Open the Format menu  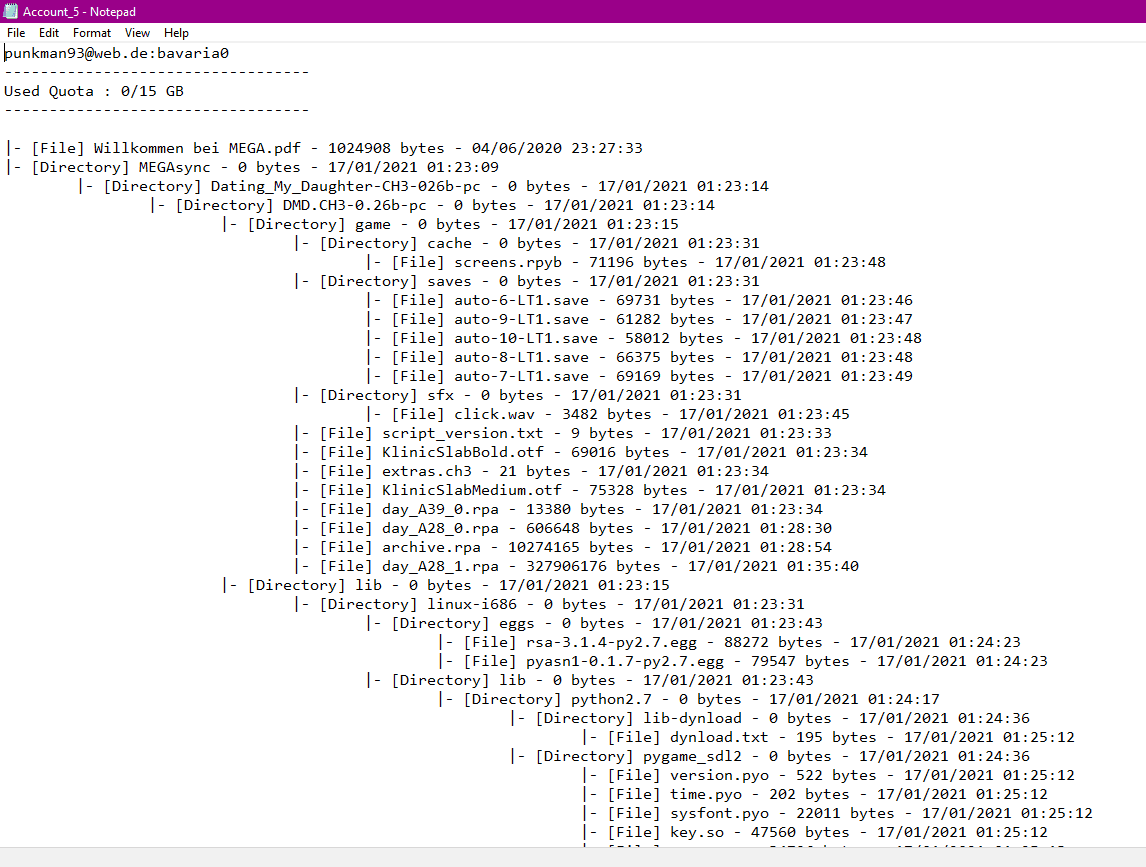[92, 33]
